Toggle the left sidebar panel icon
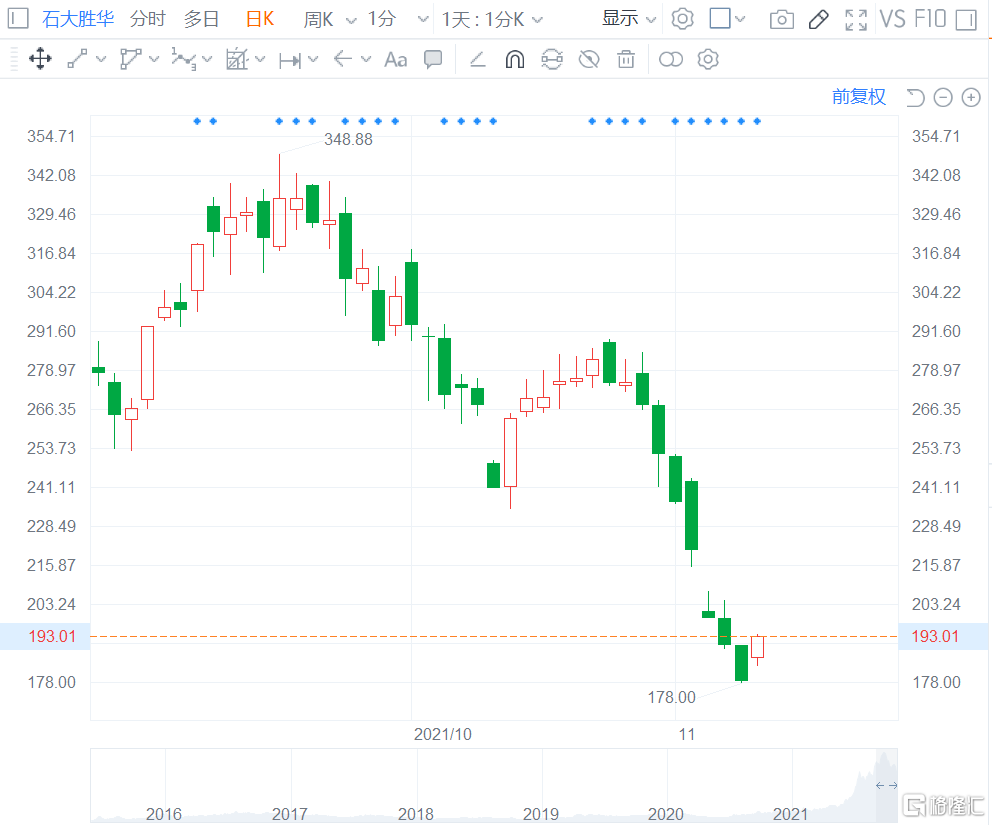The height and width of the screenshot is (825, 992). click(17, 18)
